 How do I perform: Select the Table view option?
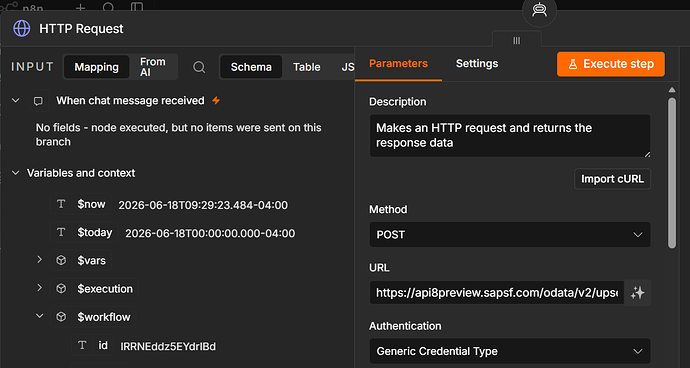point(307,67)
